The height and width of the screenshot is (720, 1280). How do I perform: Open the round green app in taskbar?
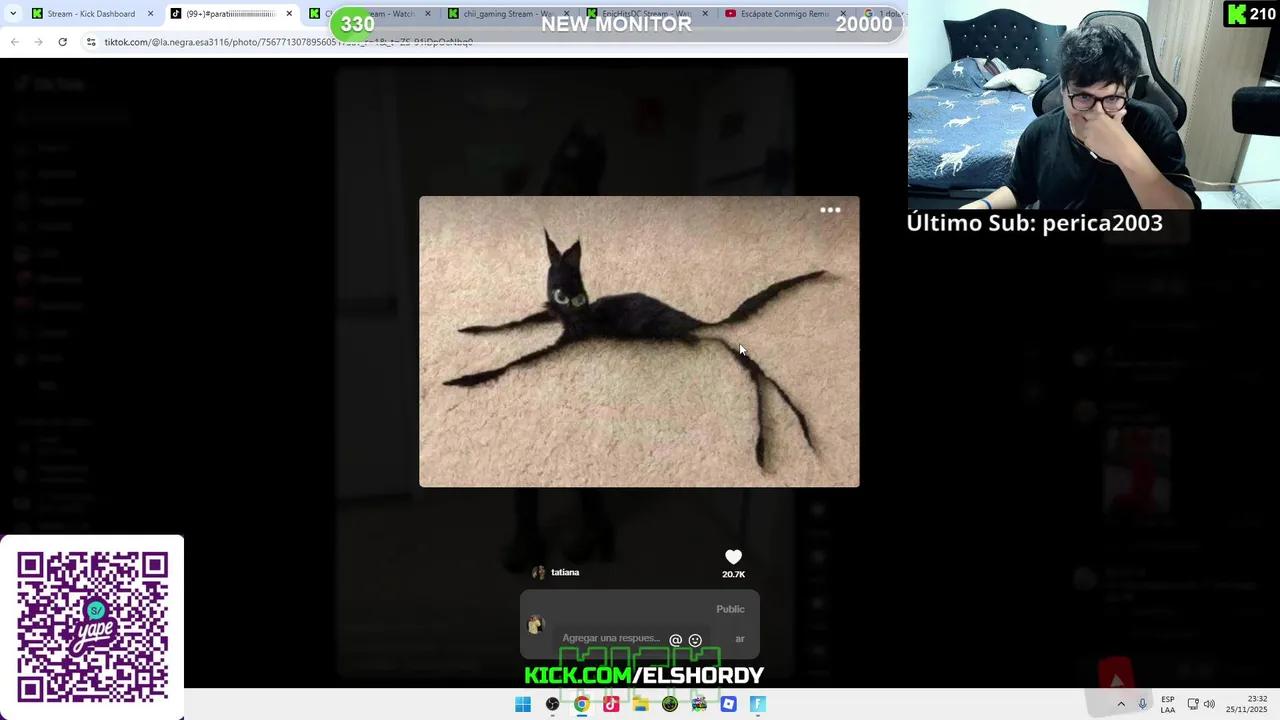pyautogui.click(x=670, y=704)
